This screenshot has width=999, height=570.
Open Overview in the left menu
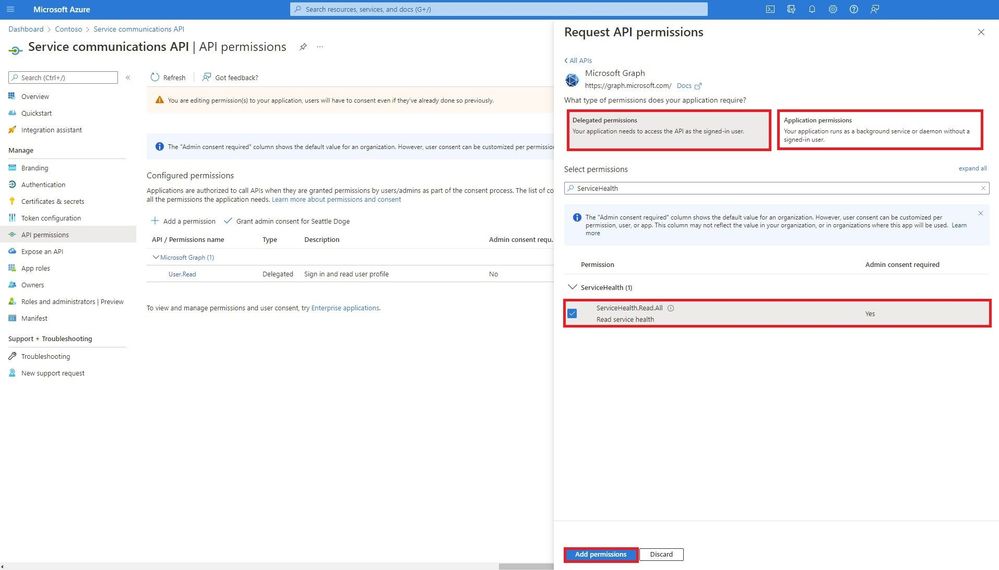tap(35, 96)
